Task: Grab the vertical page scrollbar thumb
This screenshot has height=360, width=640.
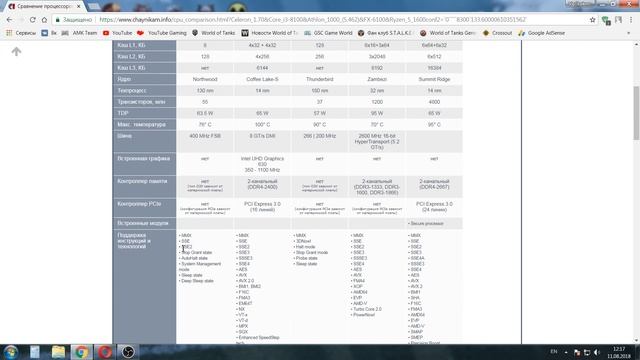Action: click(x=636, y=112)
